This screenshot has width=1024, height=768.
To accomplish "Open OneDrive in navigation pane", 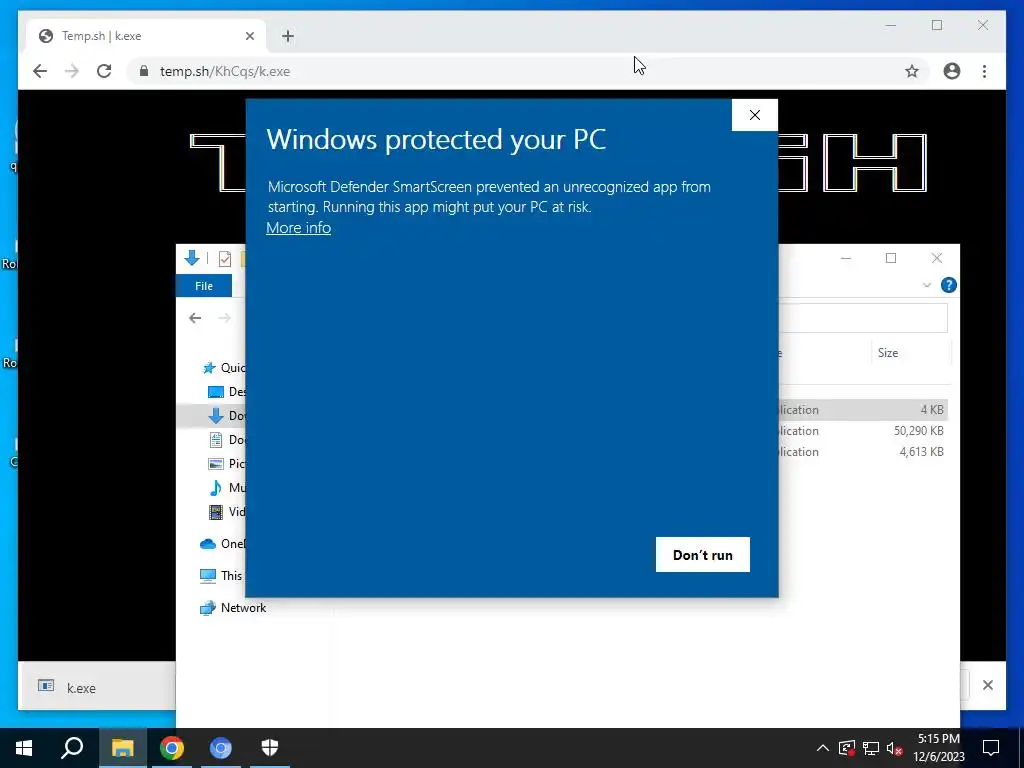I will pyautogui.click(x=223, y=543).
